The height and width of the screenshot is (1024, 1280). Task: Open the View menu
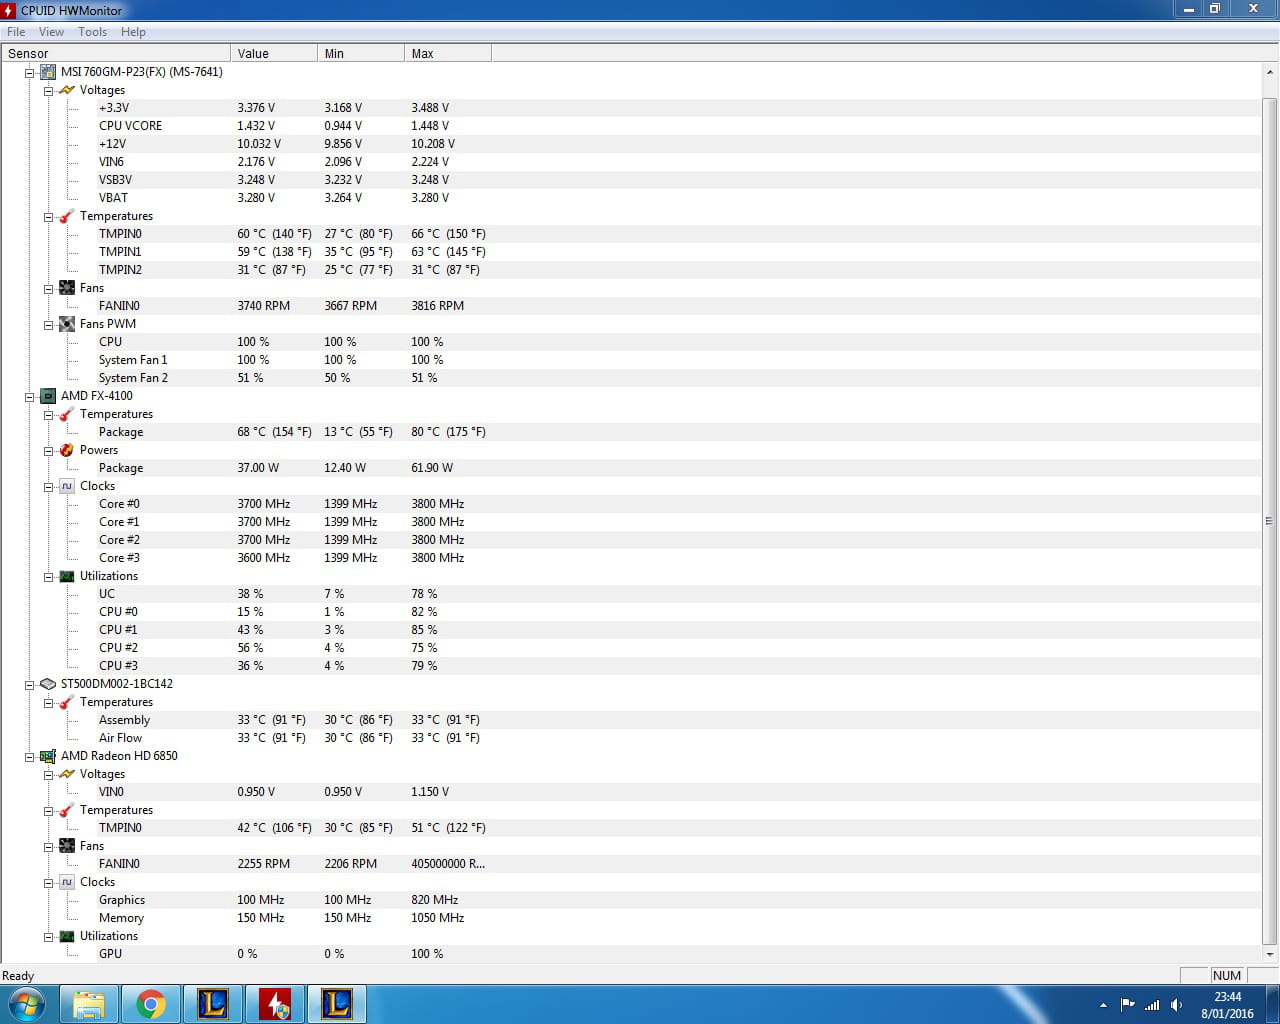pyautogui.click(x=51, y=32)
